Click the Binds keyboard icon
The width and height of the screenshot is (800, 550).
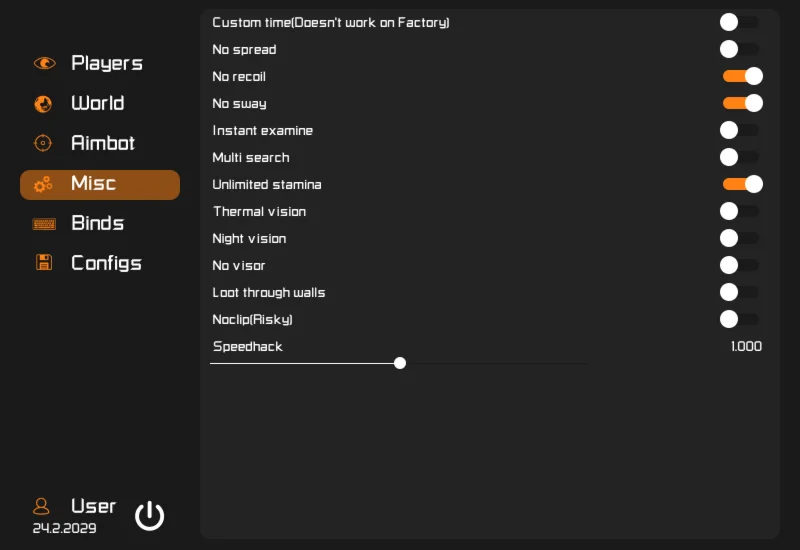(x=43, y=224)
